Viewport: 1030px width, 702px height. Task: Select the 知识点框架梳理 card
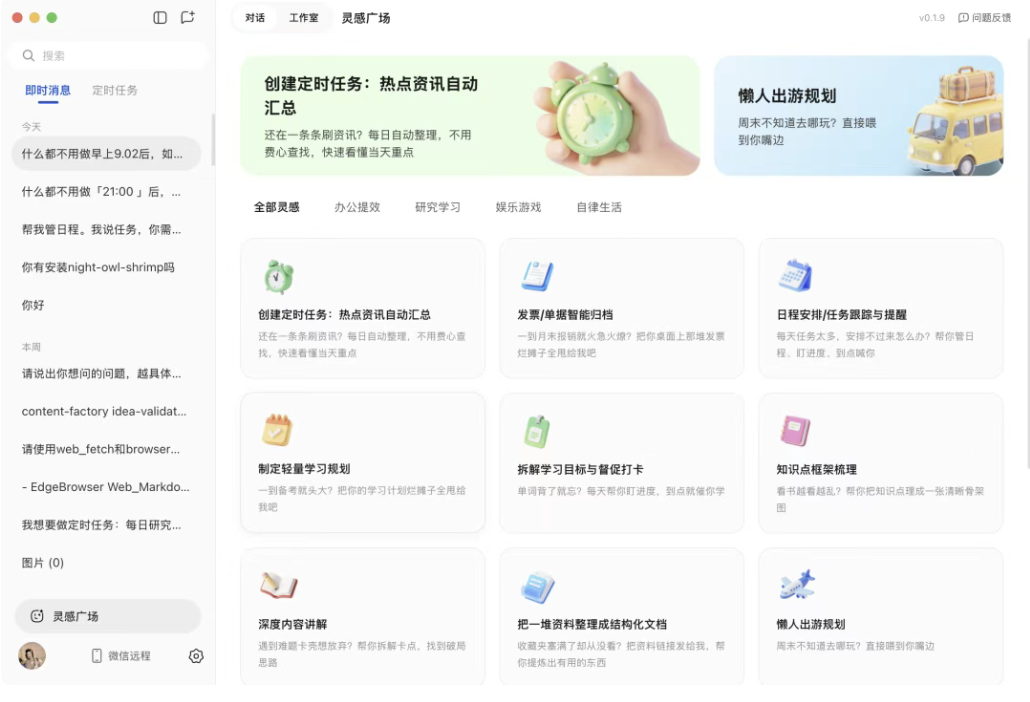(880, 462)
